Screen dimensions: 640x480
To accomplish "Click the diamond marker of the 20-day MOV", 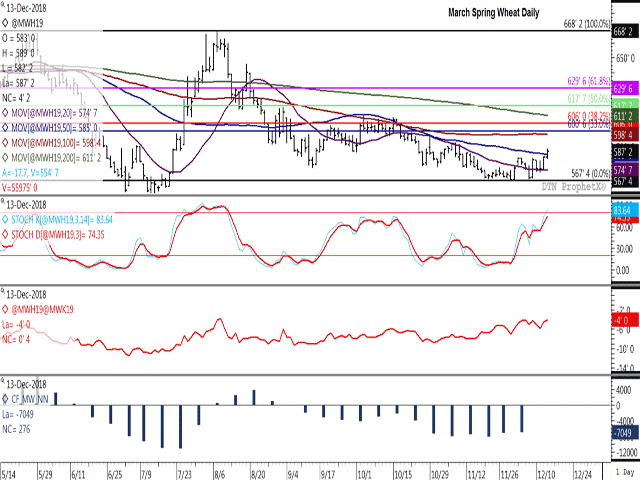I will 5,113.
